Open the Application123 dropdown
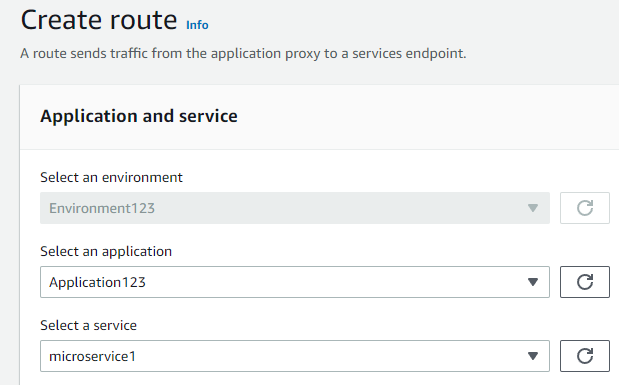 295,282
